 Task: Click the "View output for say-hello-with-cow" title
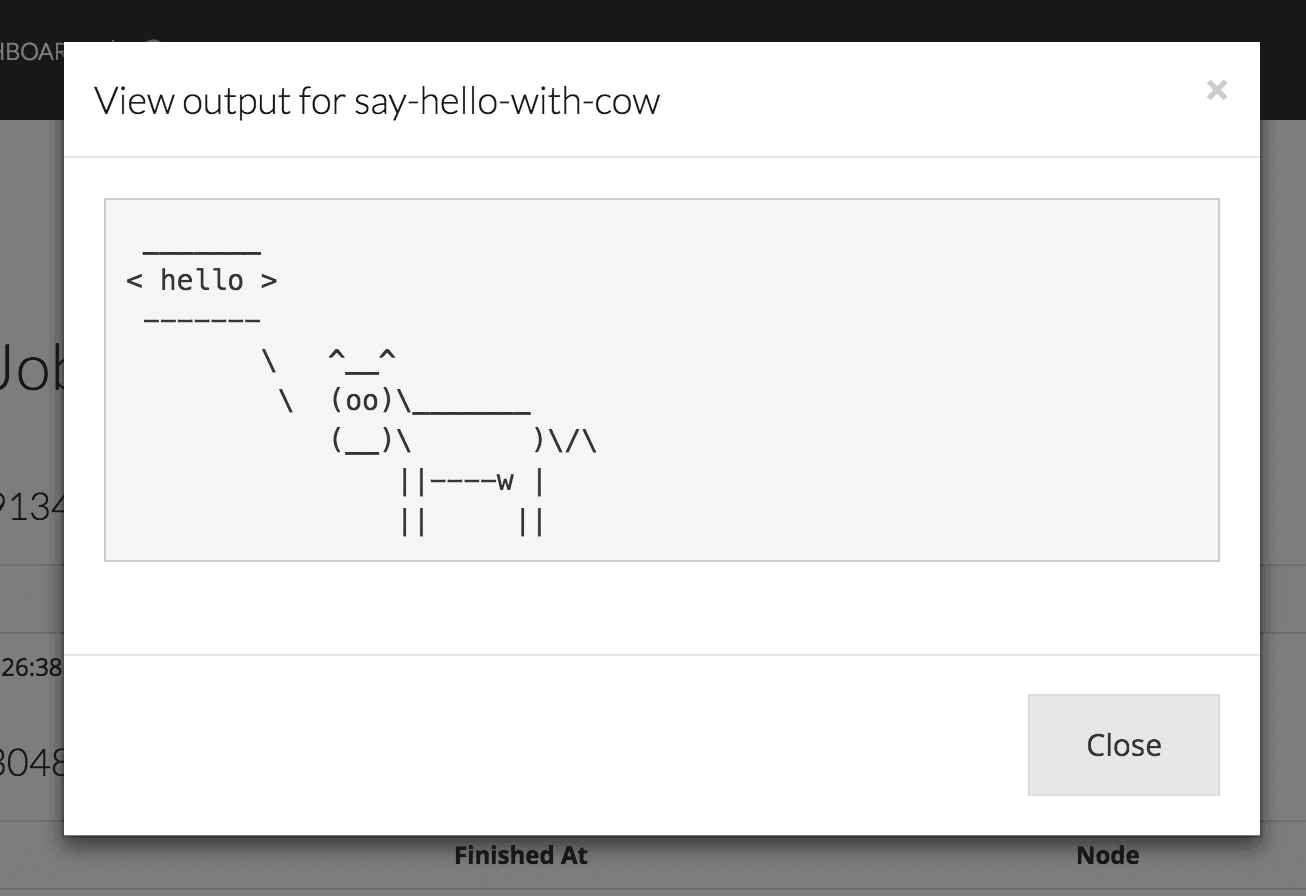click(x=377, y=101)
